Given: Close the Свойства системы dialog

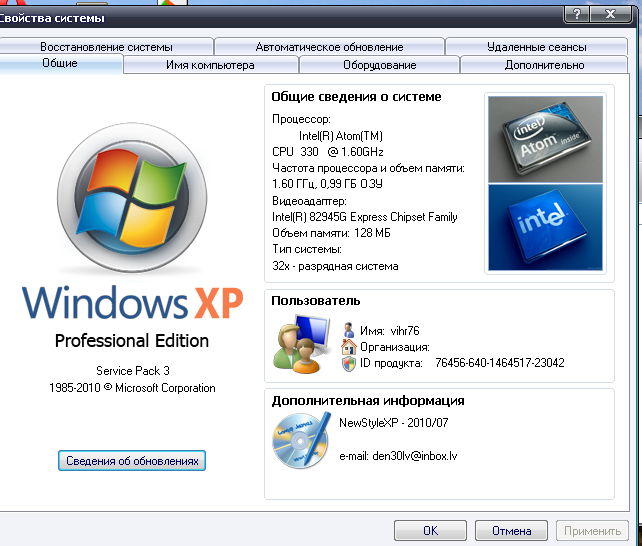Looking at the screenshot, I should [x=610, y=14].
